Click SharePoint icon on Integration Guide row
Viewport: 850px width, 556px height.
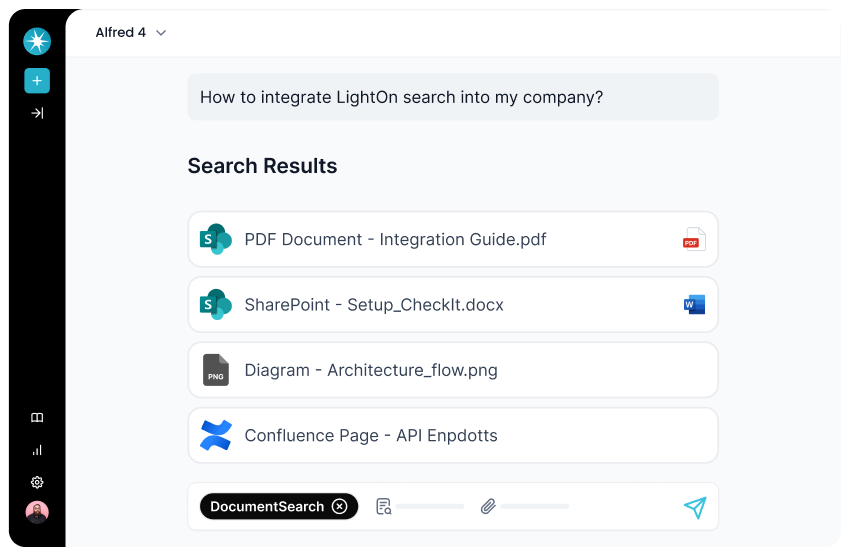tap(215, 239)
